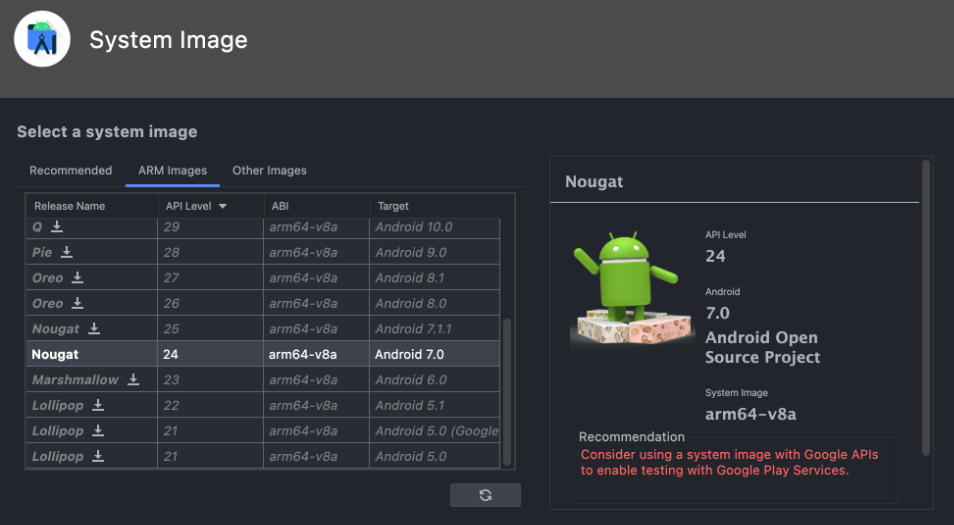Click the ABI column header

coord(280,206)
